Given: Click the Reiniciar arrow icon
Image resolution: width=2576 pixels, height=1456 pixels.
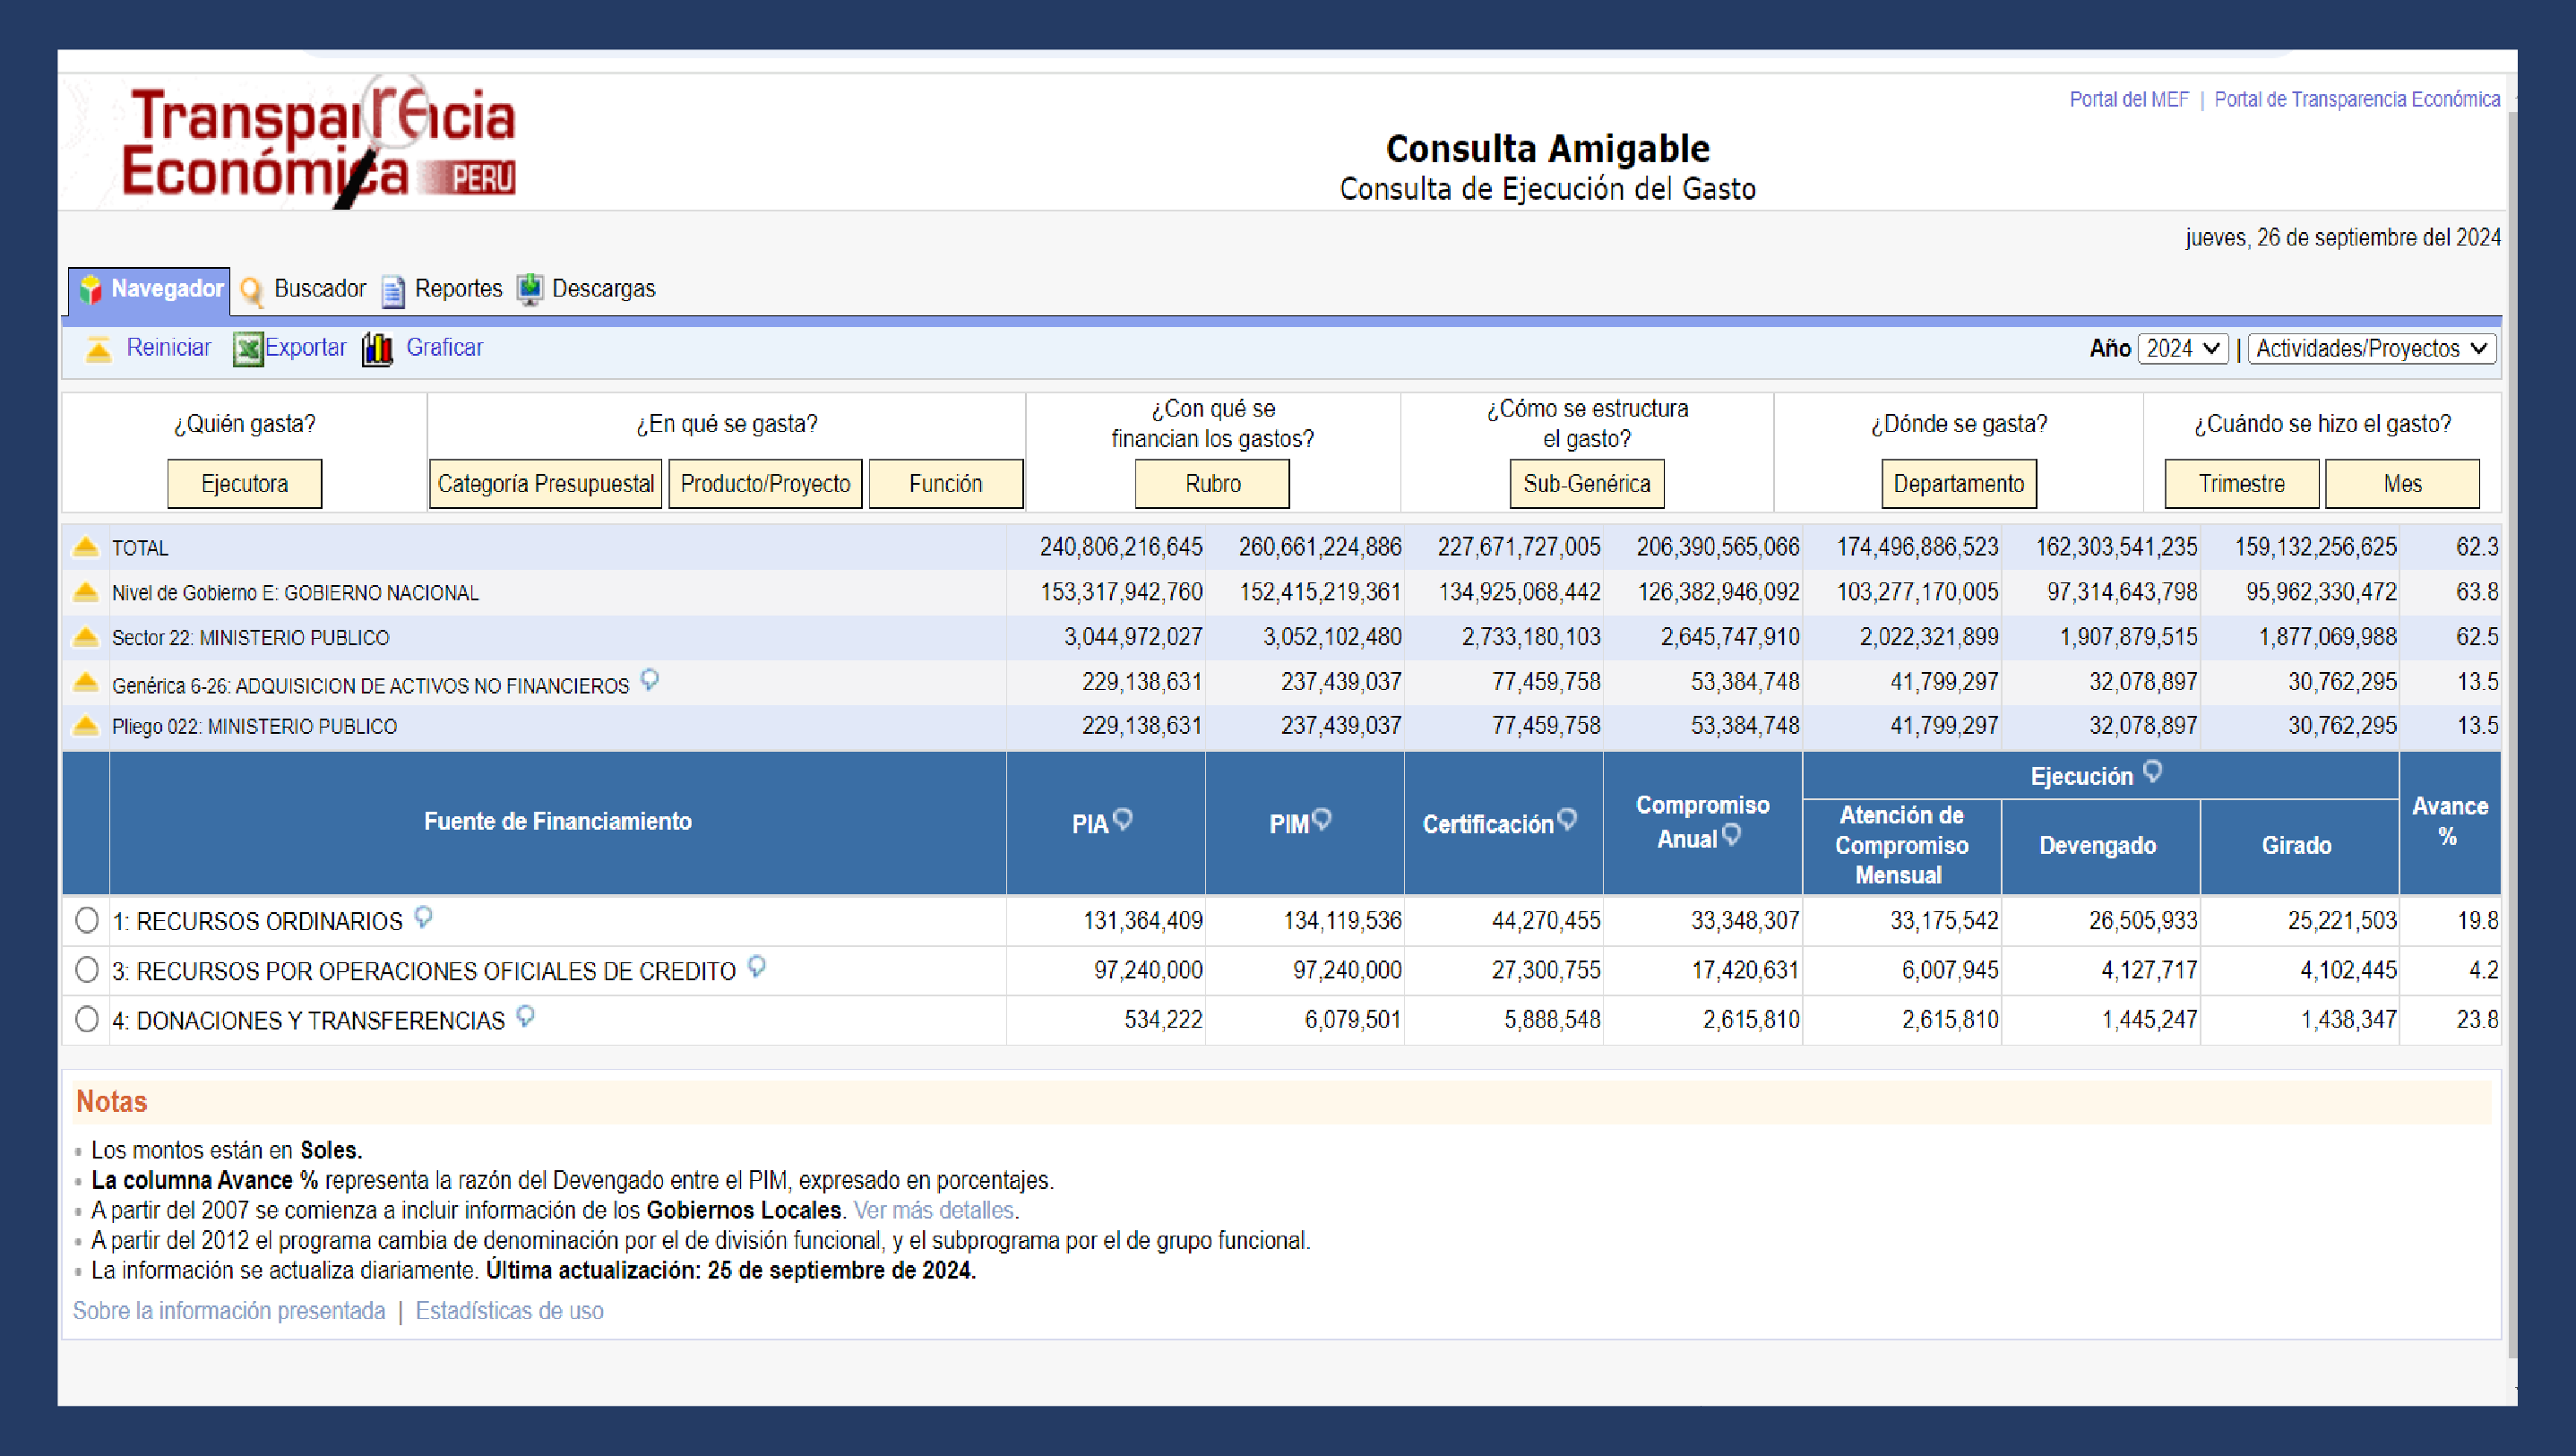Looking at the screenshot, I should pos(98,349).
